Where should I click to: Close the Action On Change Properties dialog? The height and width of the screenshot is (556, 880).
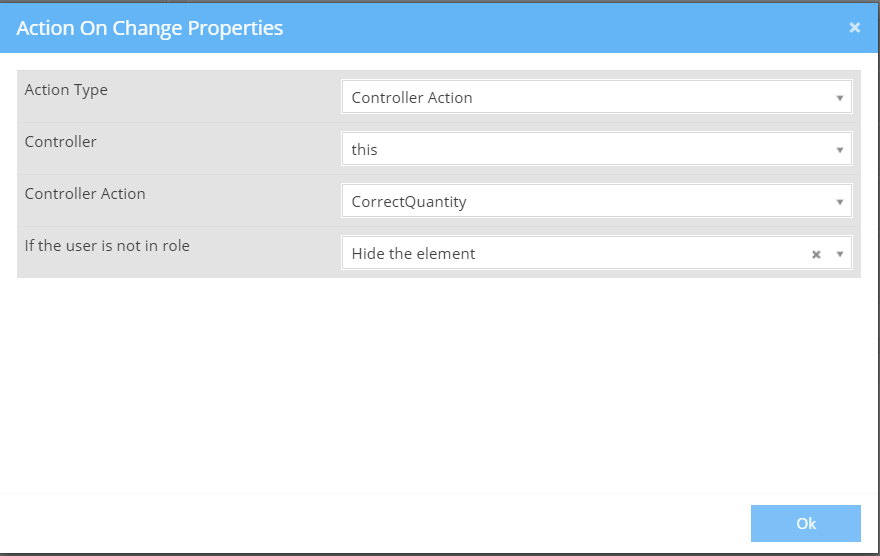pos(854,28)
